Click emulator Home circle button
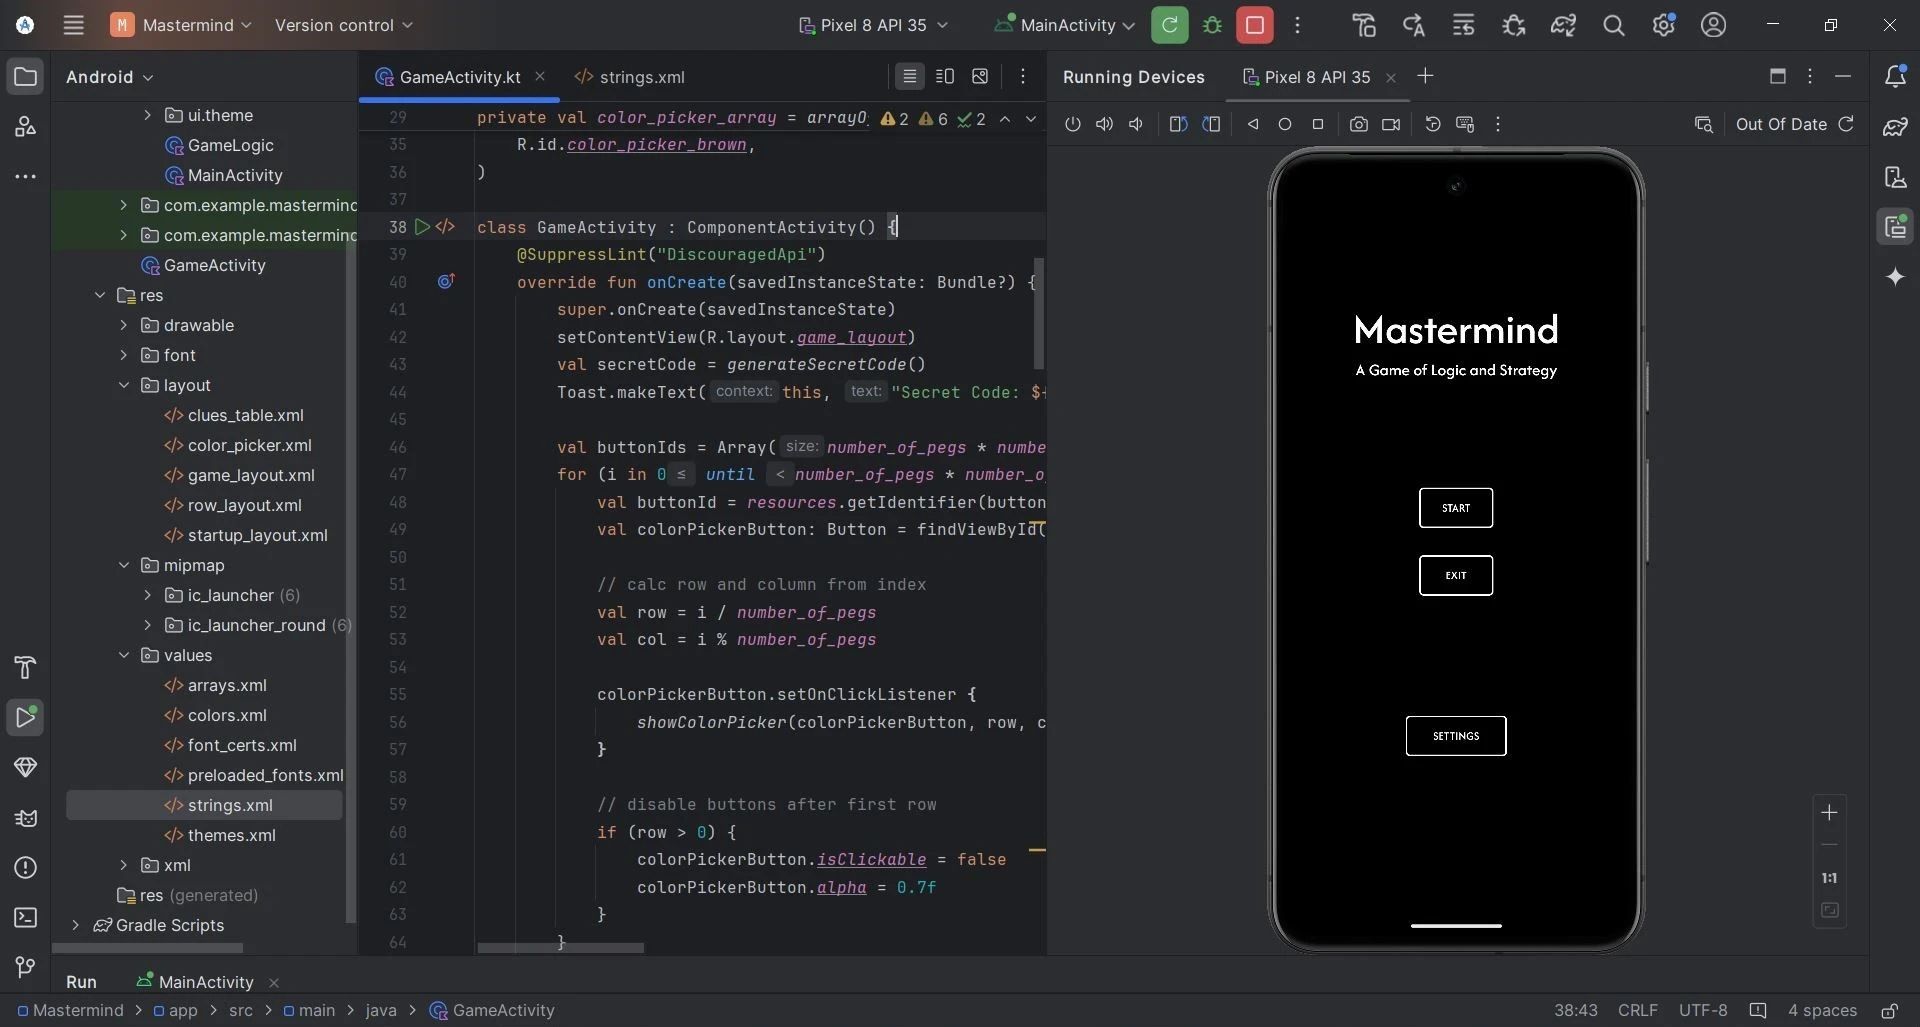Image resolution: width=1920 pixels, height=1027 pixels. tap(1285, 124)
